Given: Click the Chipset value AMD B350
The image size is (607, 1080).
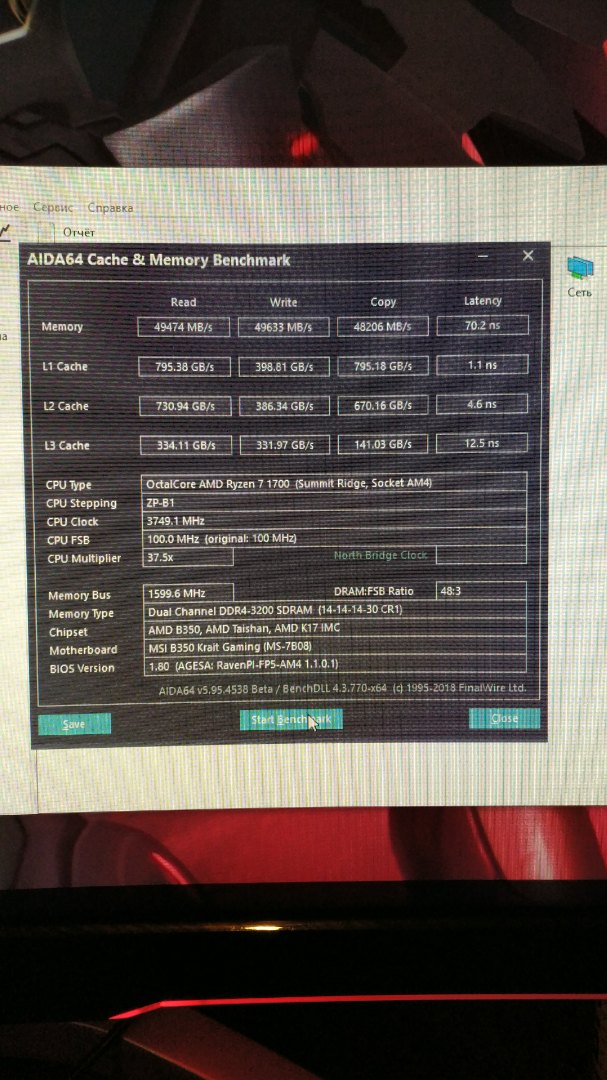Looking at the screenshot, I should (335, 628).
